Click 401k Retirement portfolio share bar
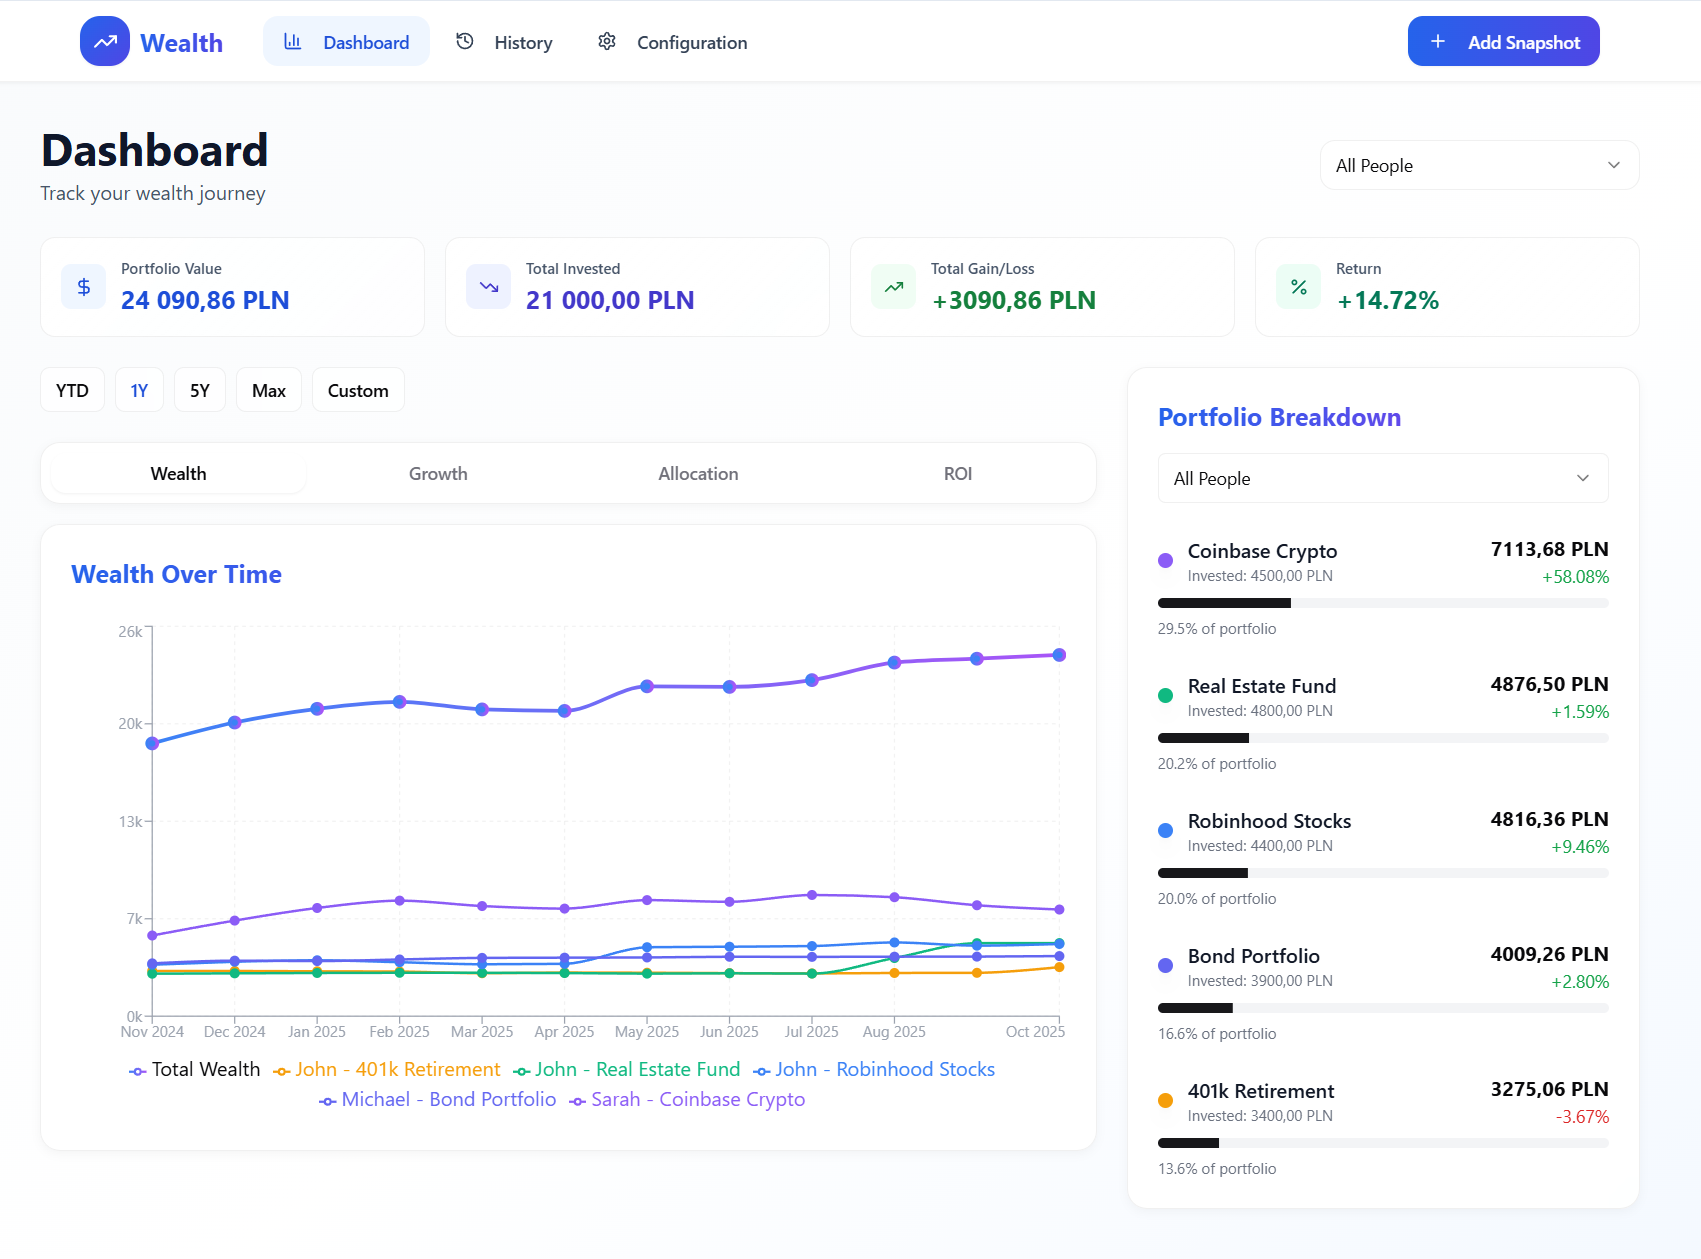 point(1383,1143)
